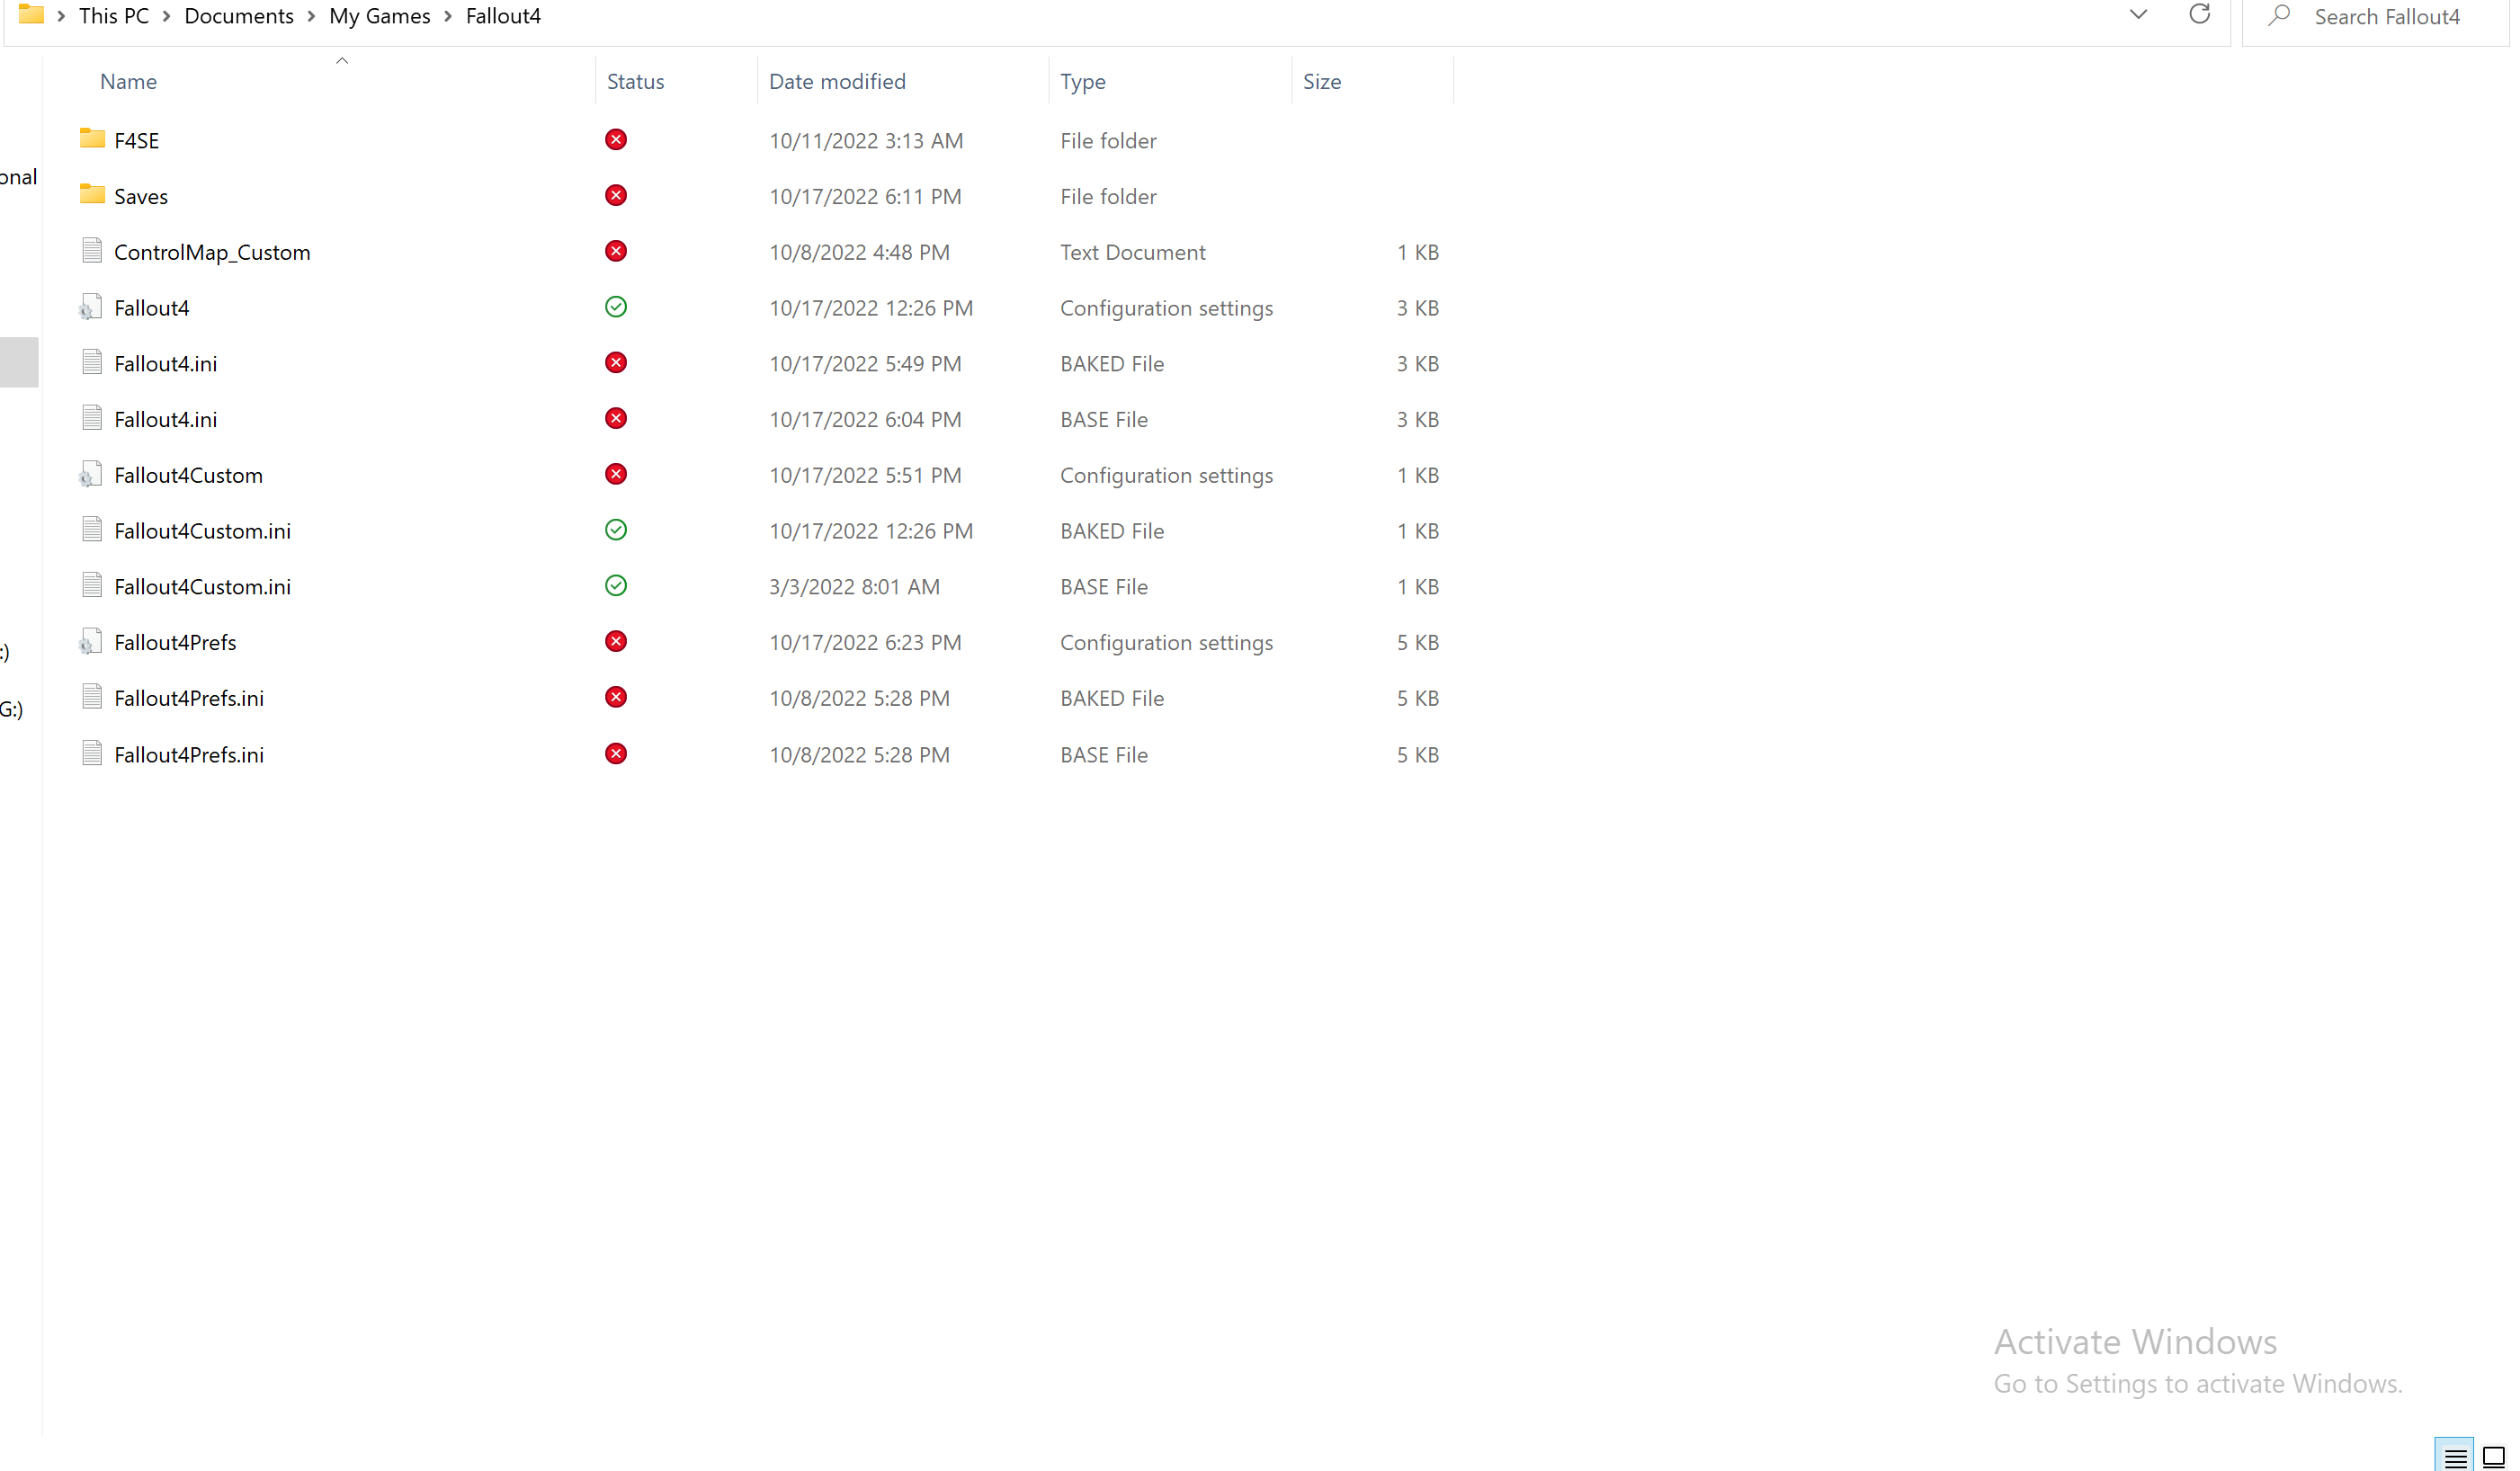2520x1471 pixels.
Task: Click the date 10/17/2022 6:23 PM
Action: (x=865, y=642)
